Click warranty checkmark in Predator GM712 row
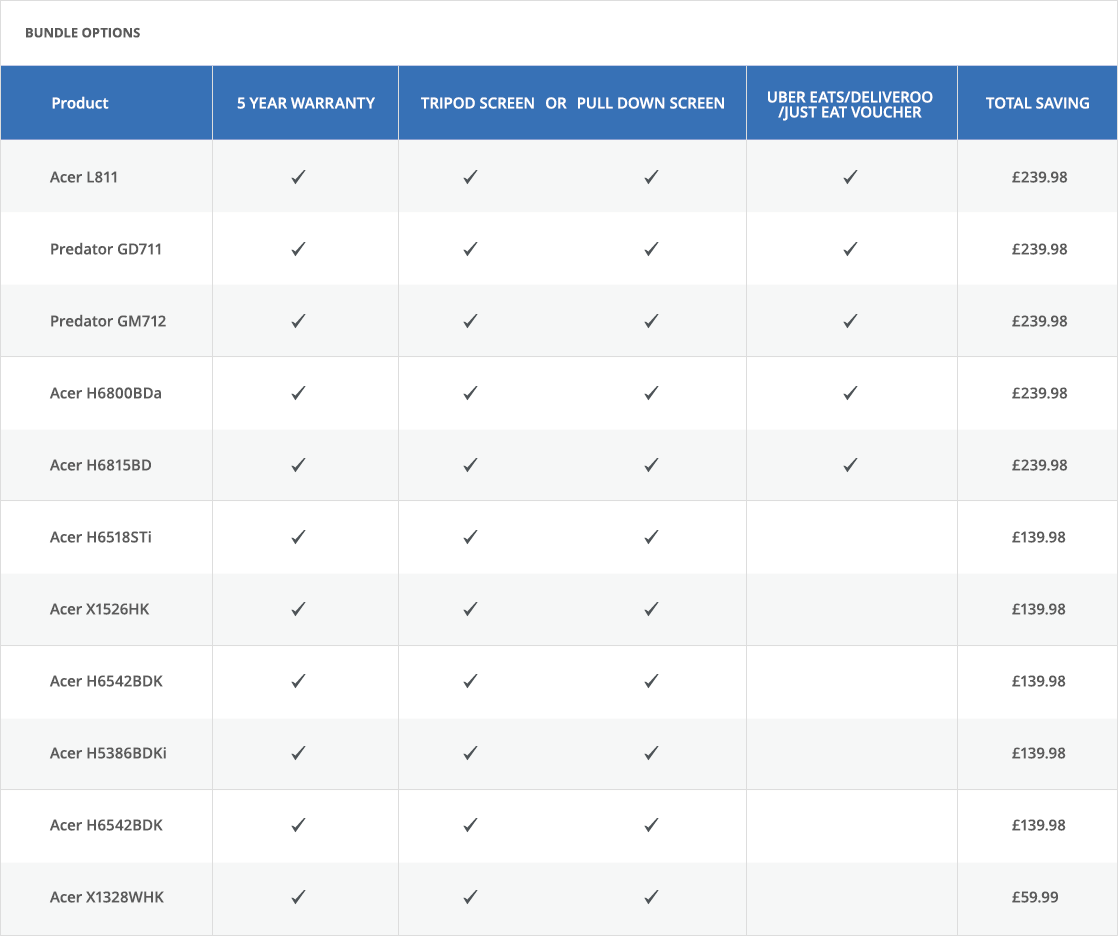1118x936 pixels. tap(298, 321)
